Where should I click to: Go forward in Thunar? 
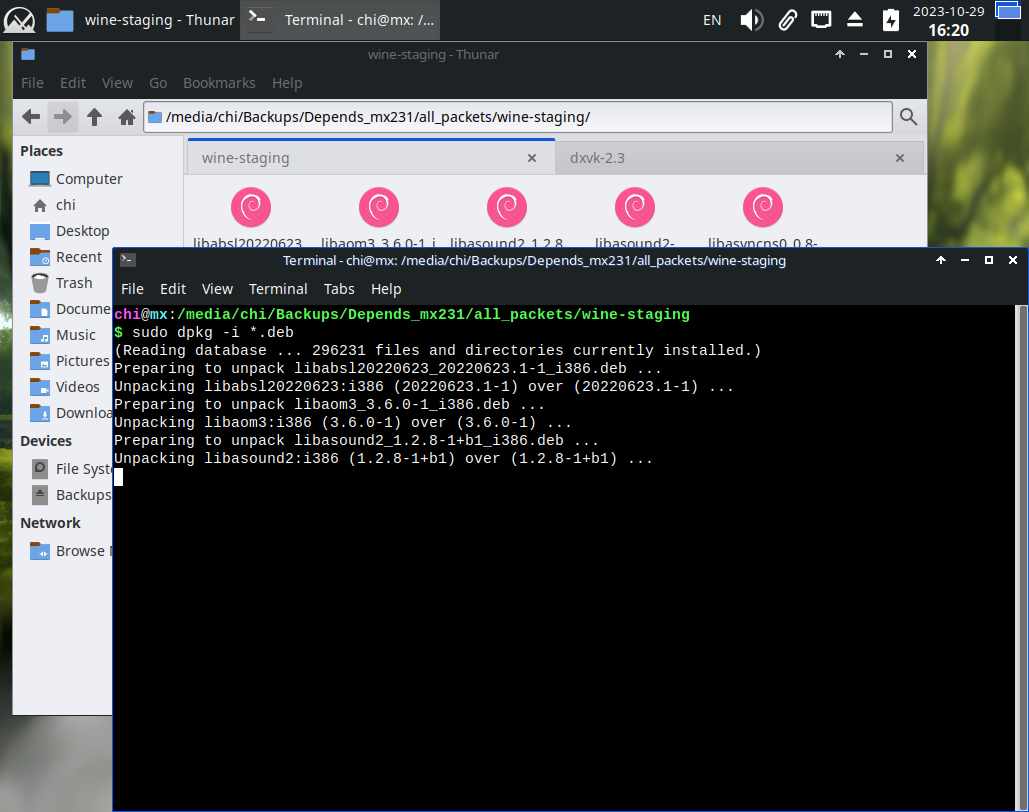pos(62,117)
